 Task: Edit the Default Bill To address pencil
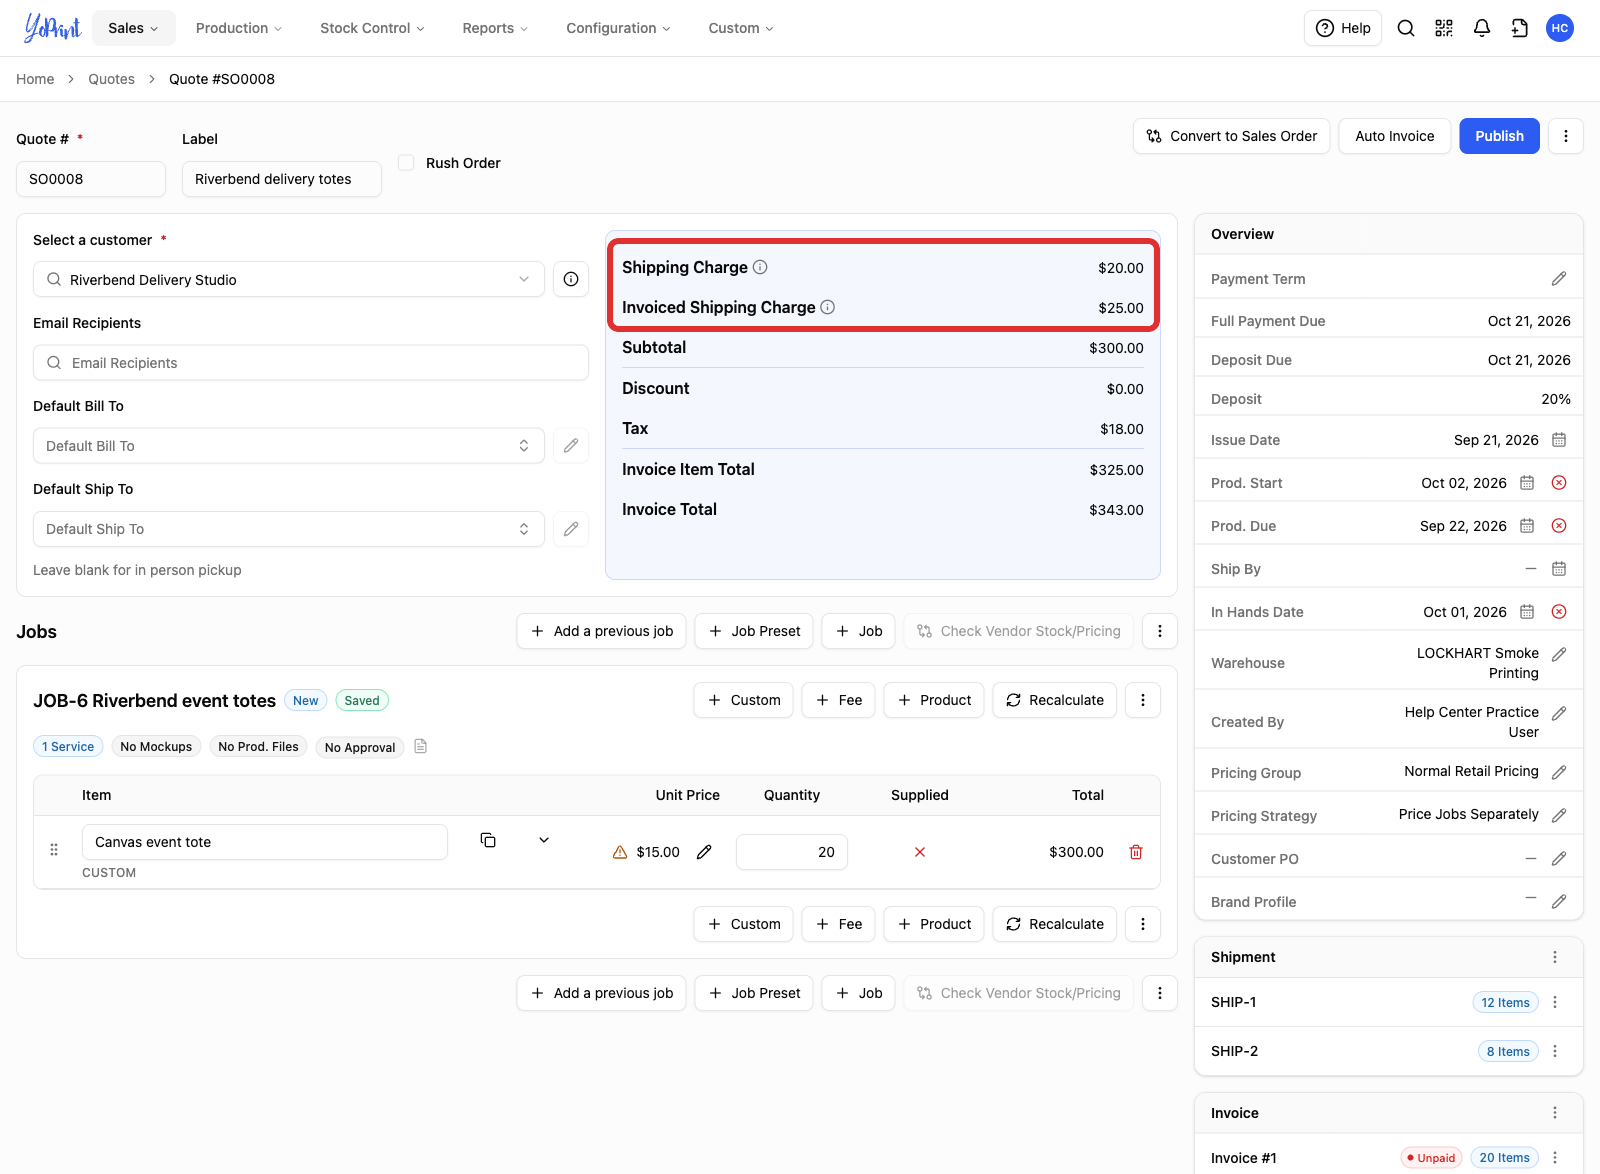(x=571, y=446)
